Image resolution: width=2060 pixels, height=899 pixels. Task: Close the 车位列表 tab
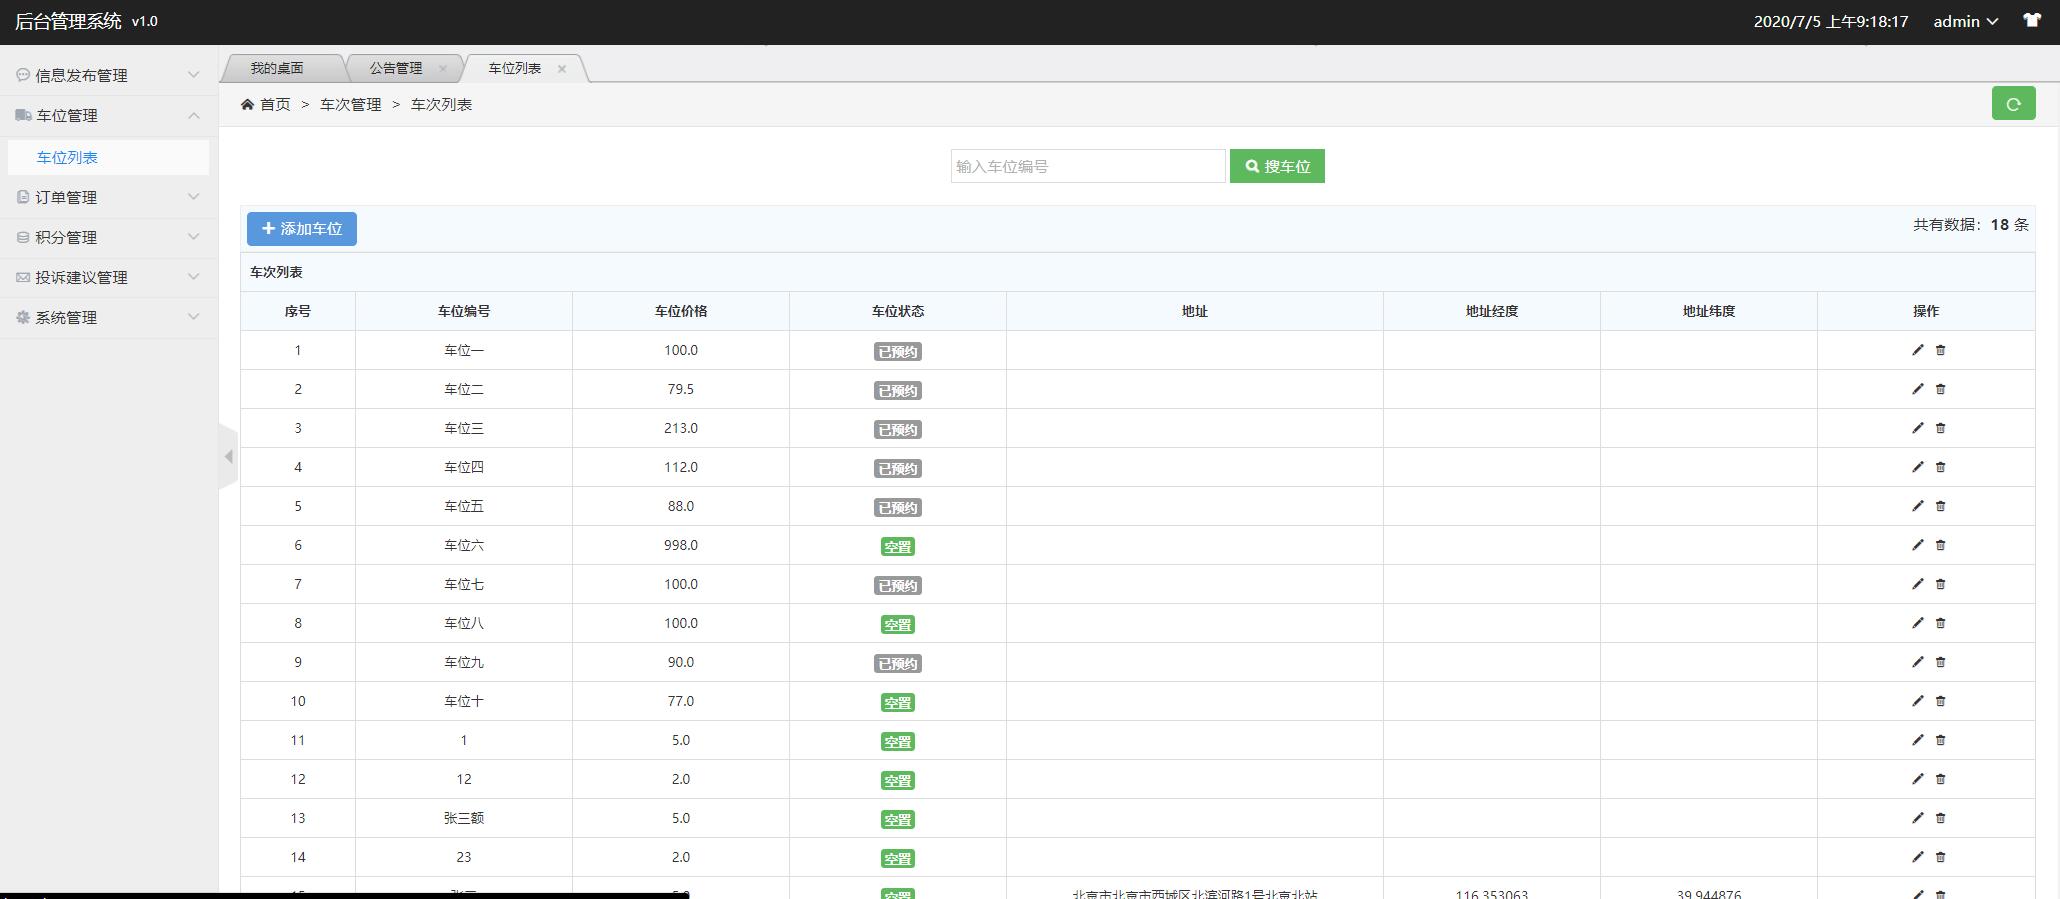(562, 69)
